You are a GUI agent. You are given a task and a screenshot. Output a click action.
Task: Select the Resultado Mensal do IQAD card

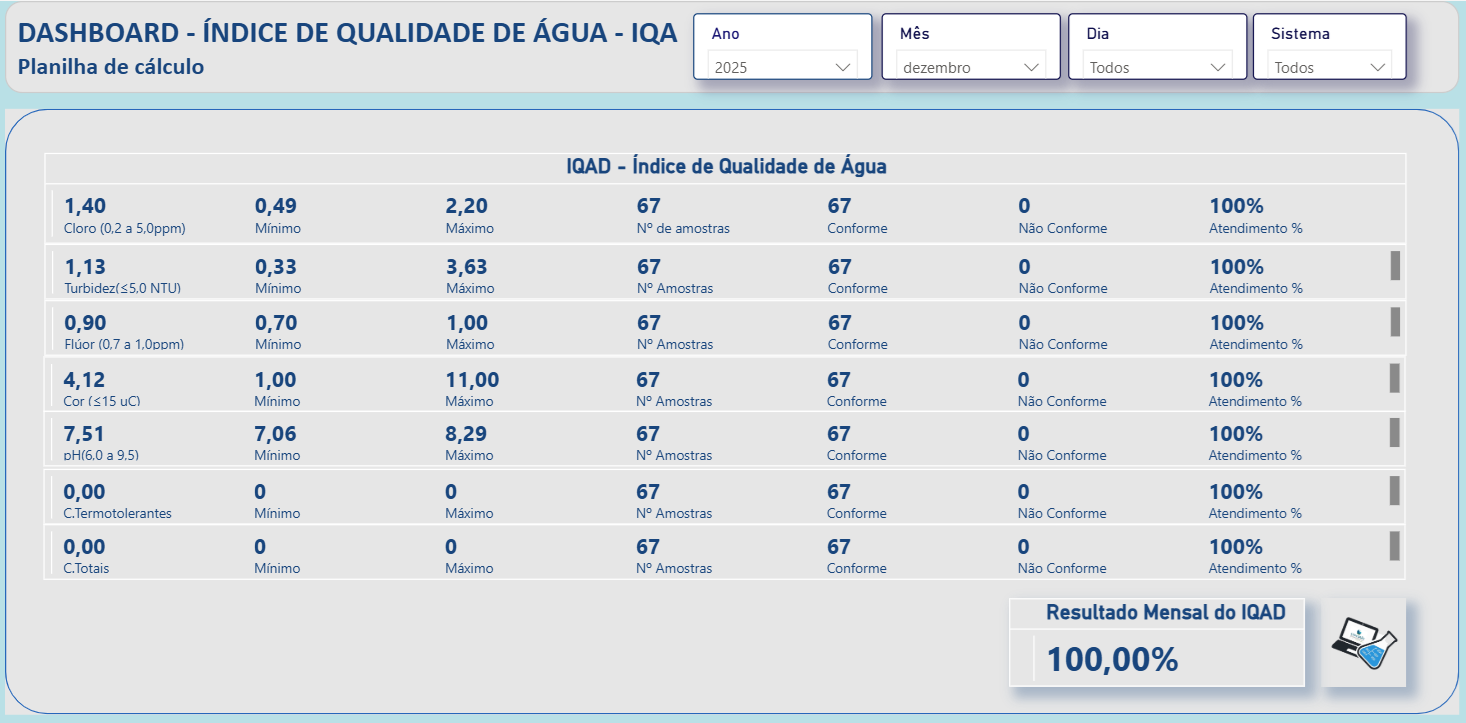(x=1157, y=643)
